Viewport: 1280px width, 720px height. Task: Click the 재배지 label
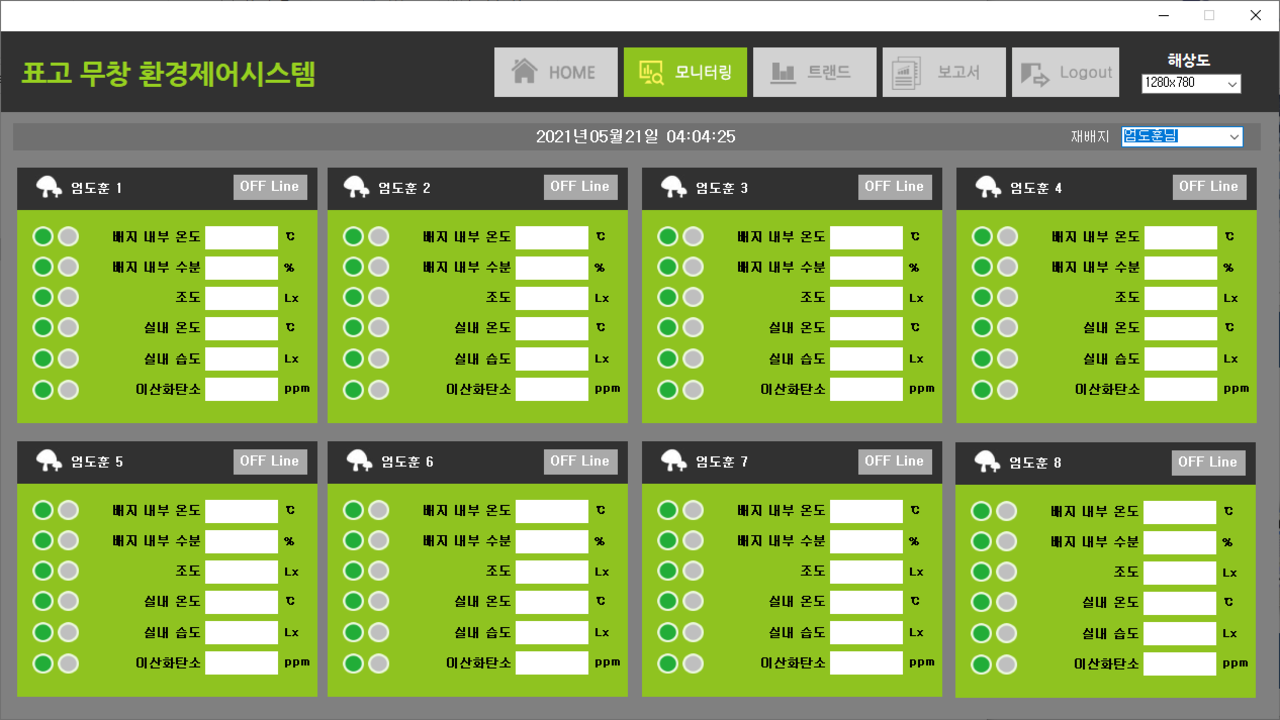(x=1090, y=137)
